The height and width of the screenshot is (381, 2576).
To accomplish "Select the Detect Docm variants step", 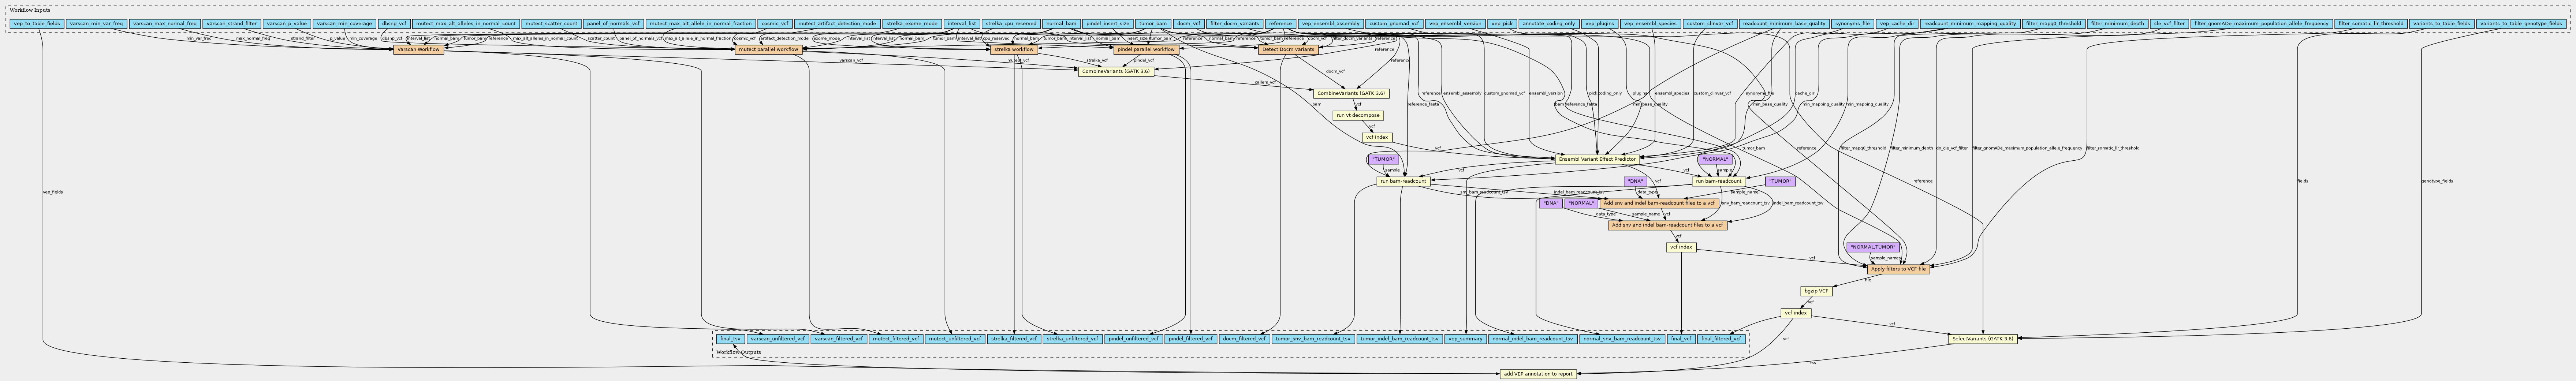I will pyautogui.click(x=1288, y=49).
